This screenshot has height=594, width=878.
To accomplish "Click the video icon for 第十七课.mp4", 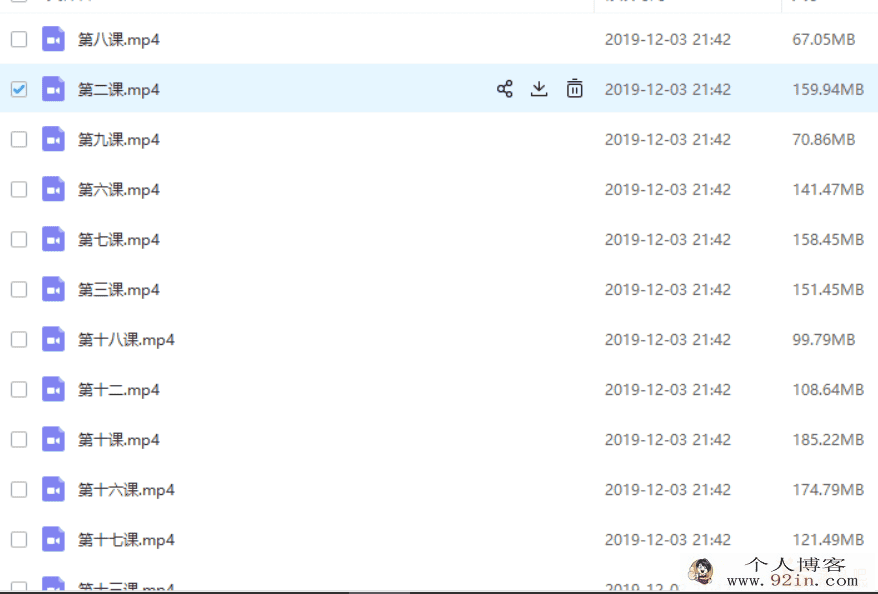I will tap(53, 539).
